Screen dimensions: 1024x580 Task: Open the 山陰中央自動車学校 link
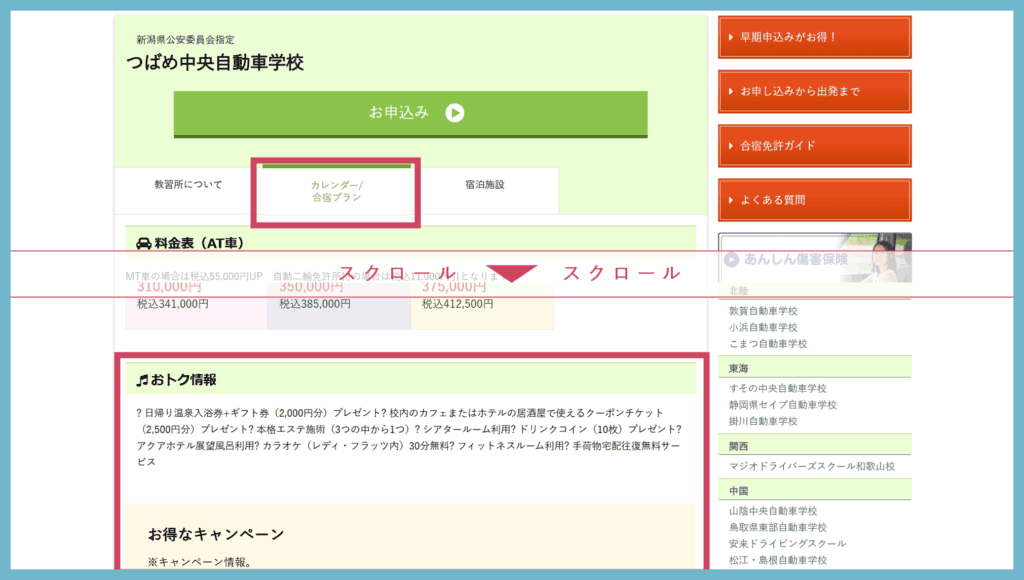pyautogui.click(x=773, y=511)
